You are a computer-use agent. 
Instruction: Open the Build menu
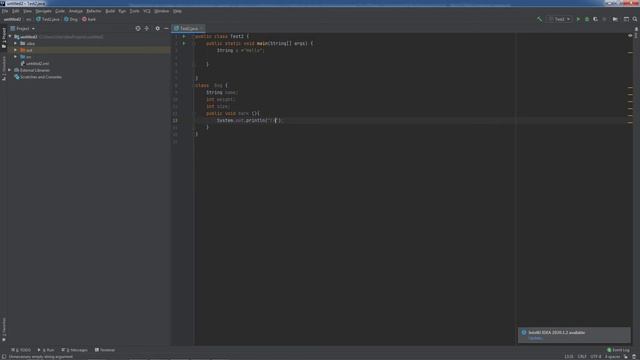110,11
